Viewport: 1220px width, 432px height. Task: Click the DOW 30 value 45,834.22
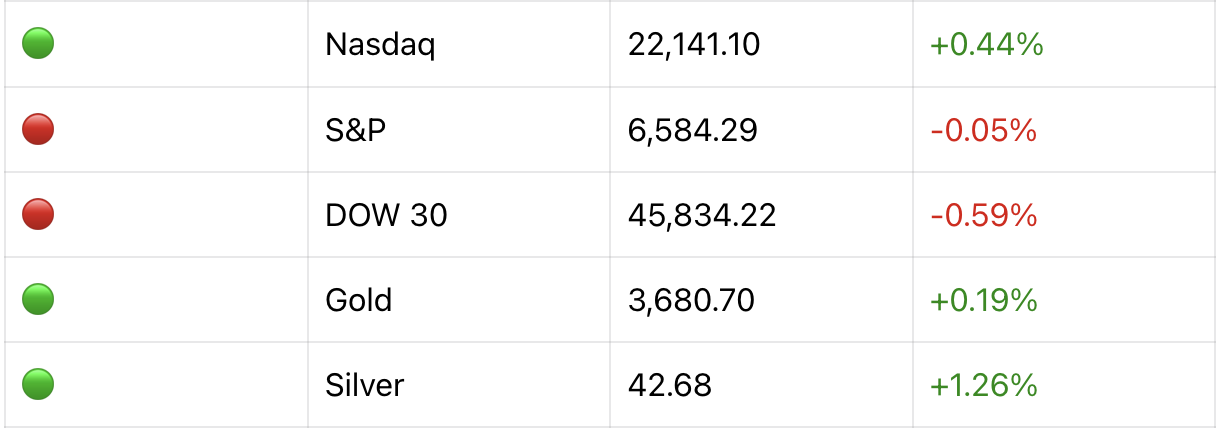click(702, 215)
